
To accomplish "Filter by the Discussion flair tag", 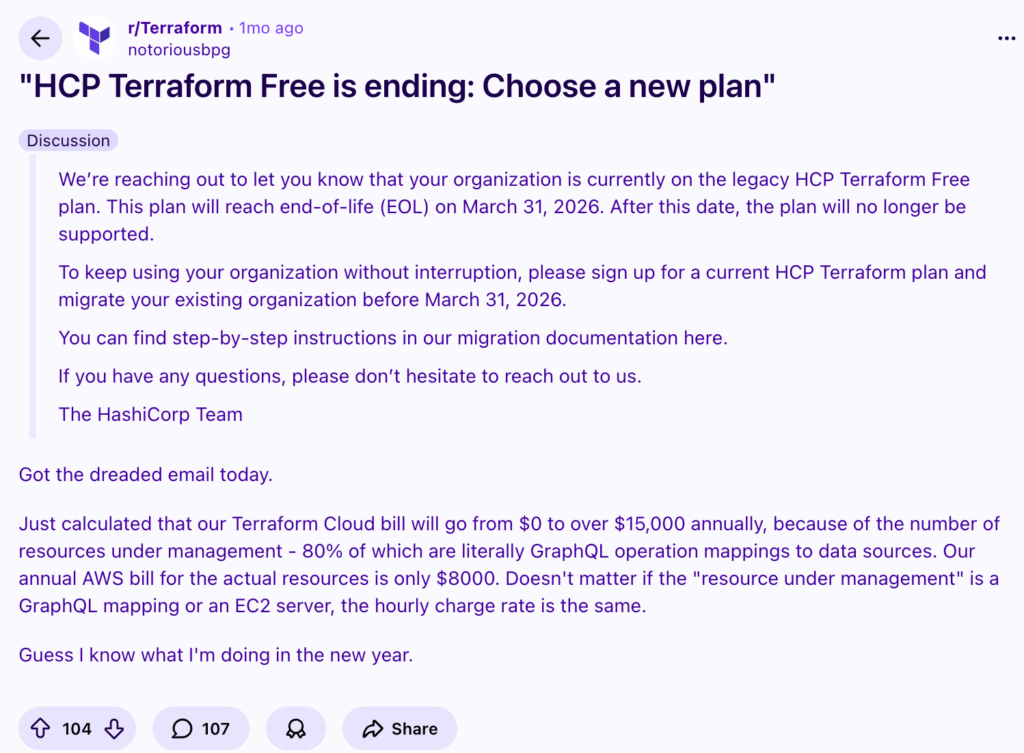I will (68, 141).
